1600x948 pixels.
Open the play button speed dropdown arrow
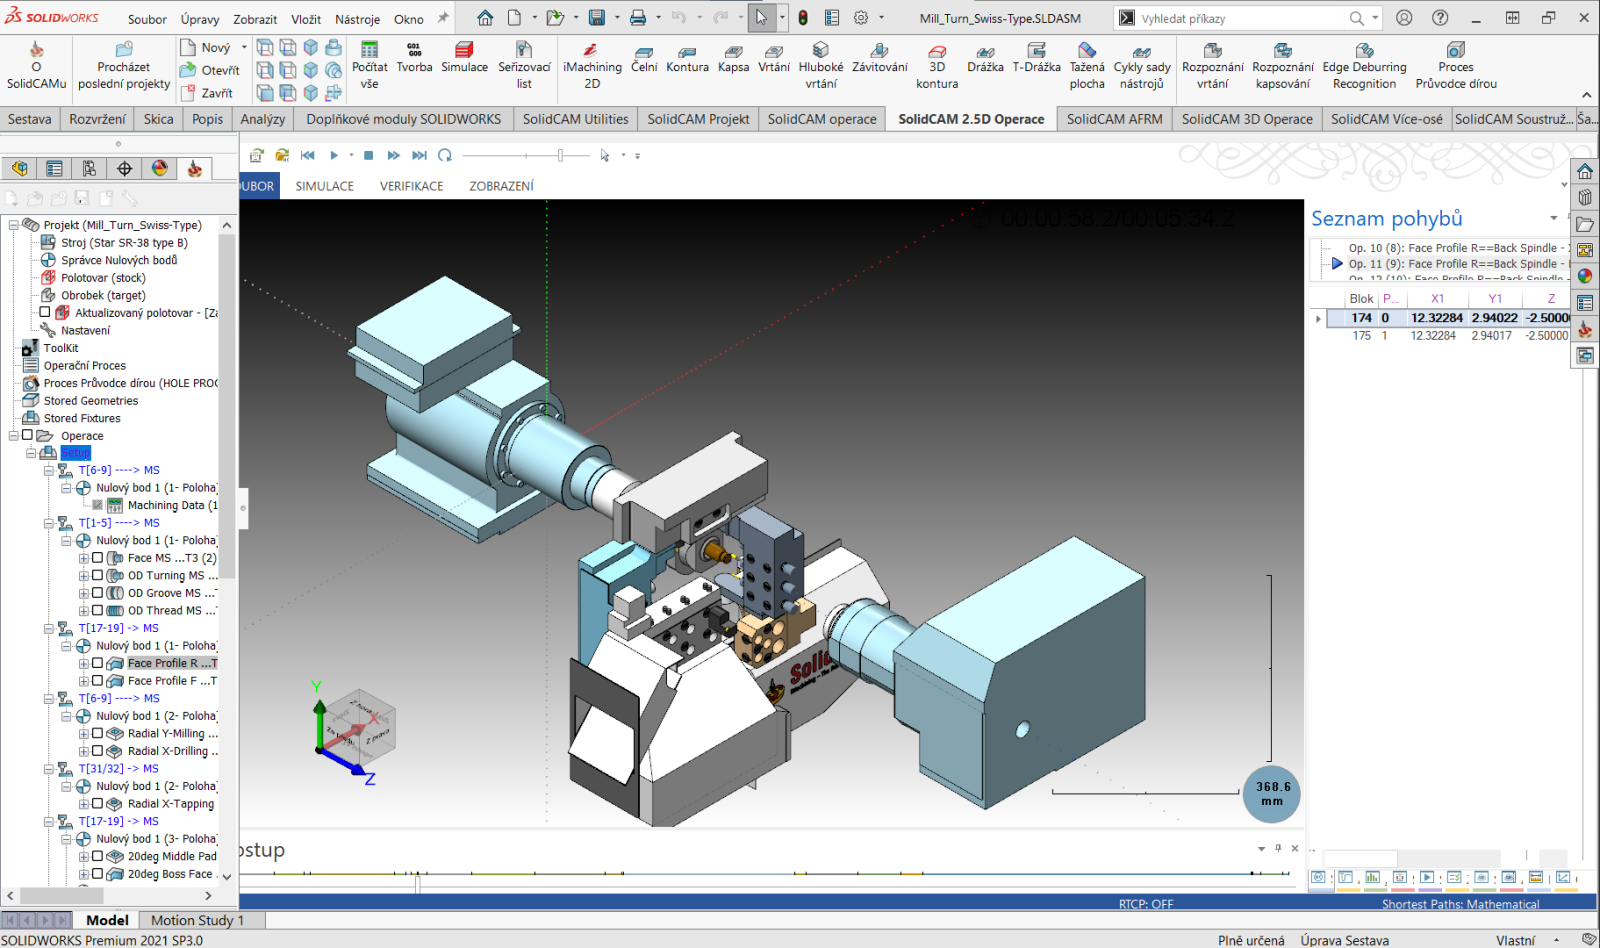349,155
